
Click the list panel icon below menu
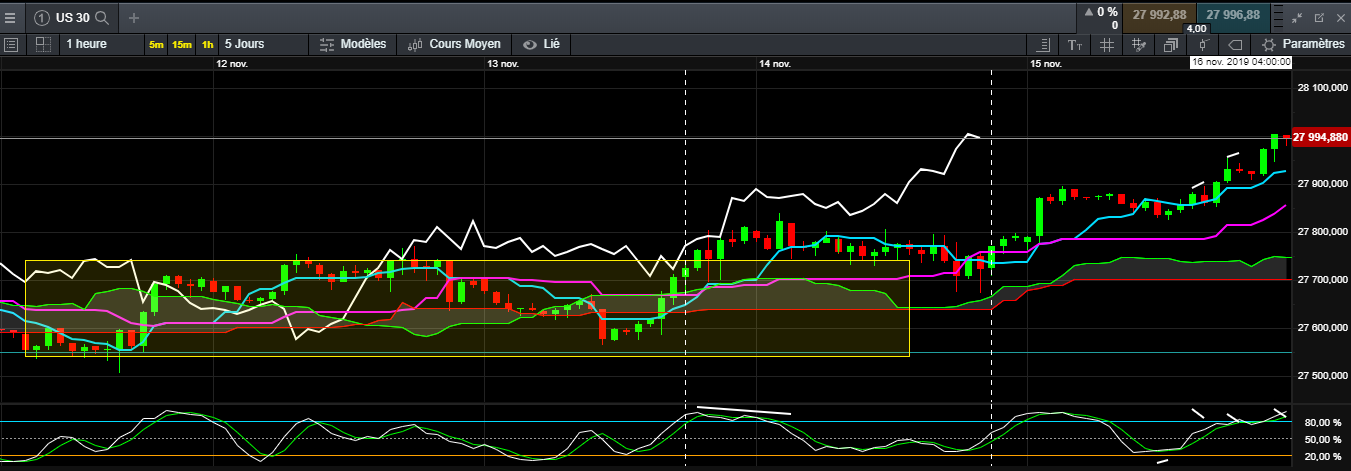[11, 44]
